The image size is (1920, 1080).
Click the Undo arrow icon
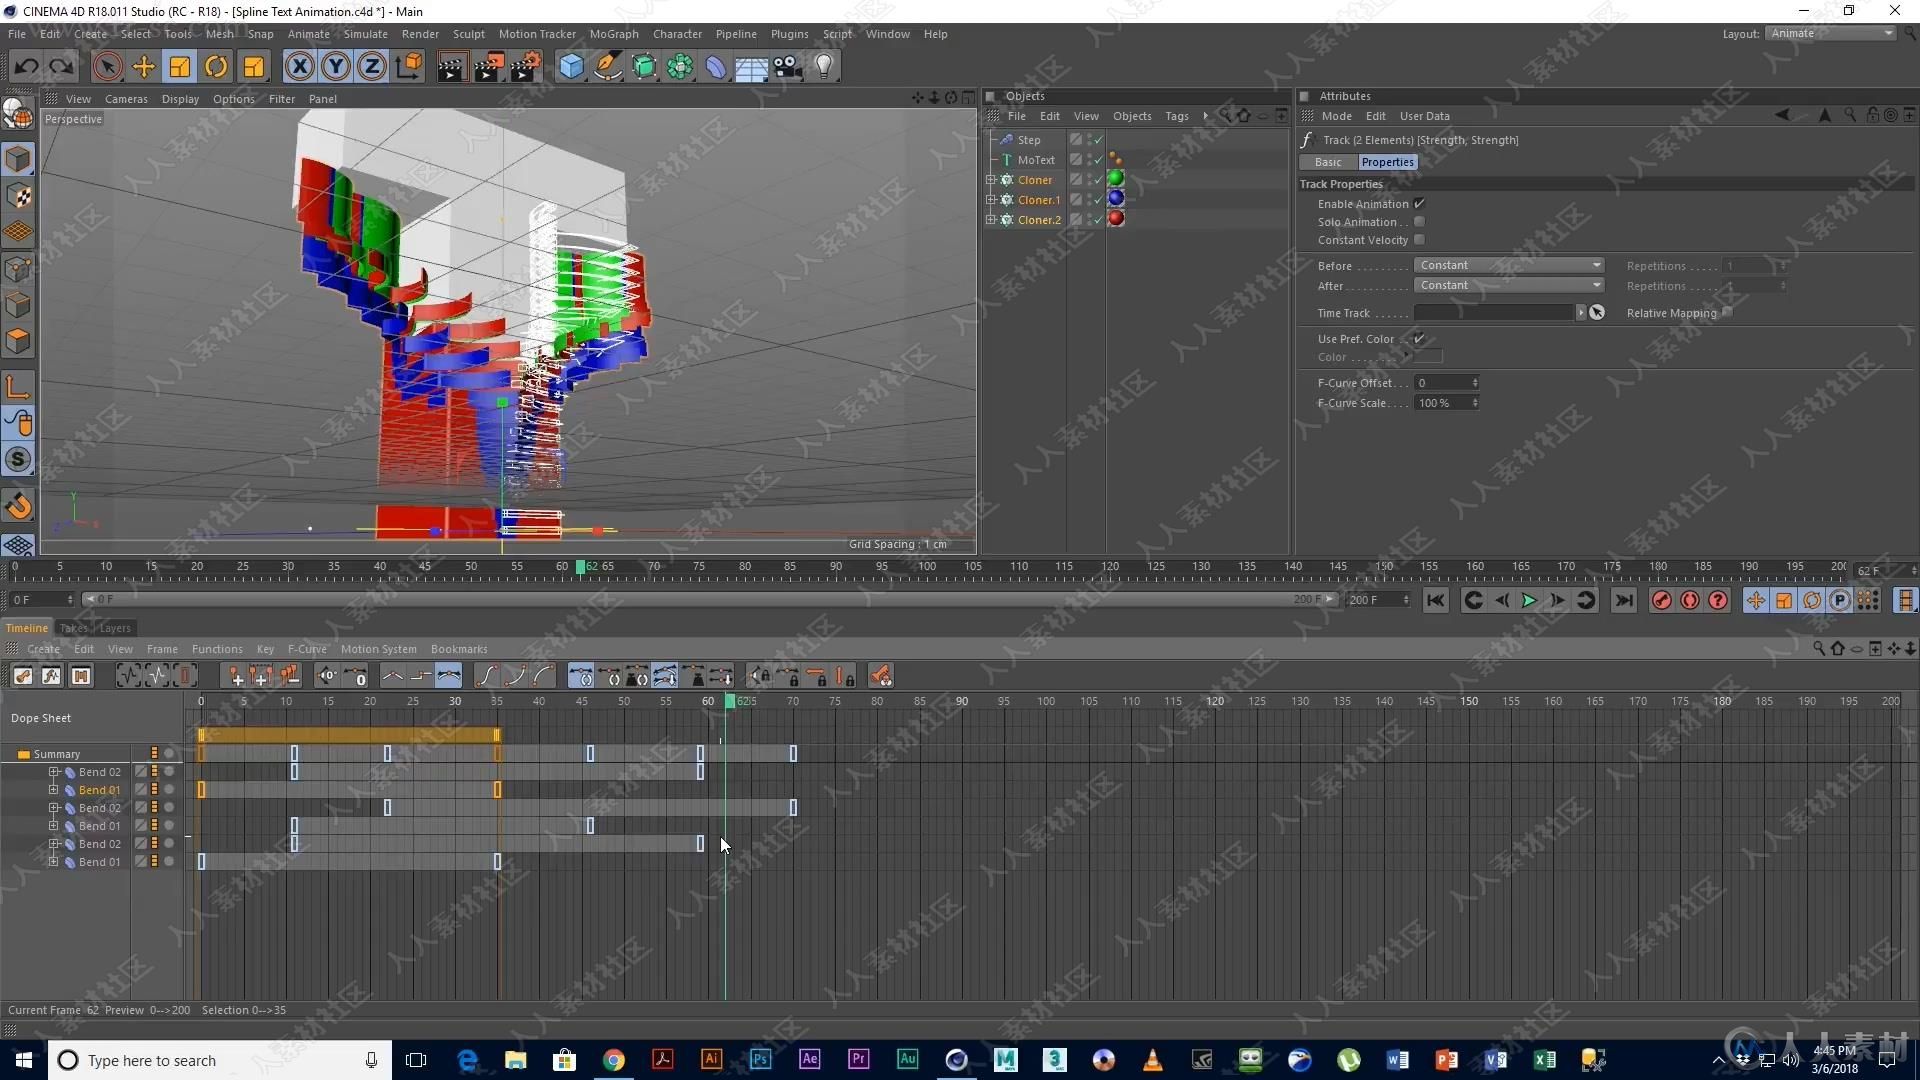click(26, 67)
